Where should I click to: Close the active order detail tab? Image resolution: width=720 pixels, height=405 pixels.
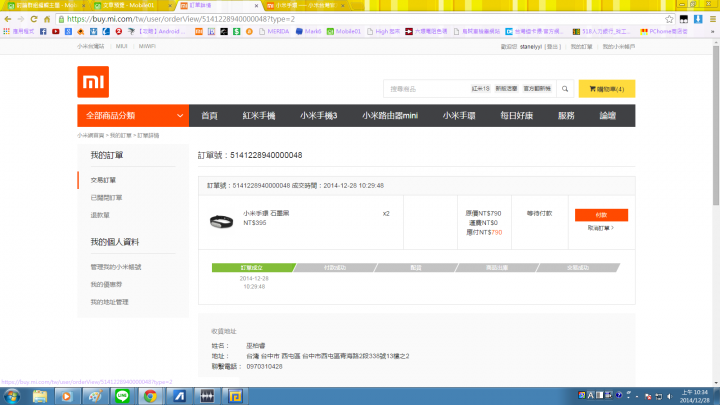coord(256,6)
